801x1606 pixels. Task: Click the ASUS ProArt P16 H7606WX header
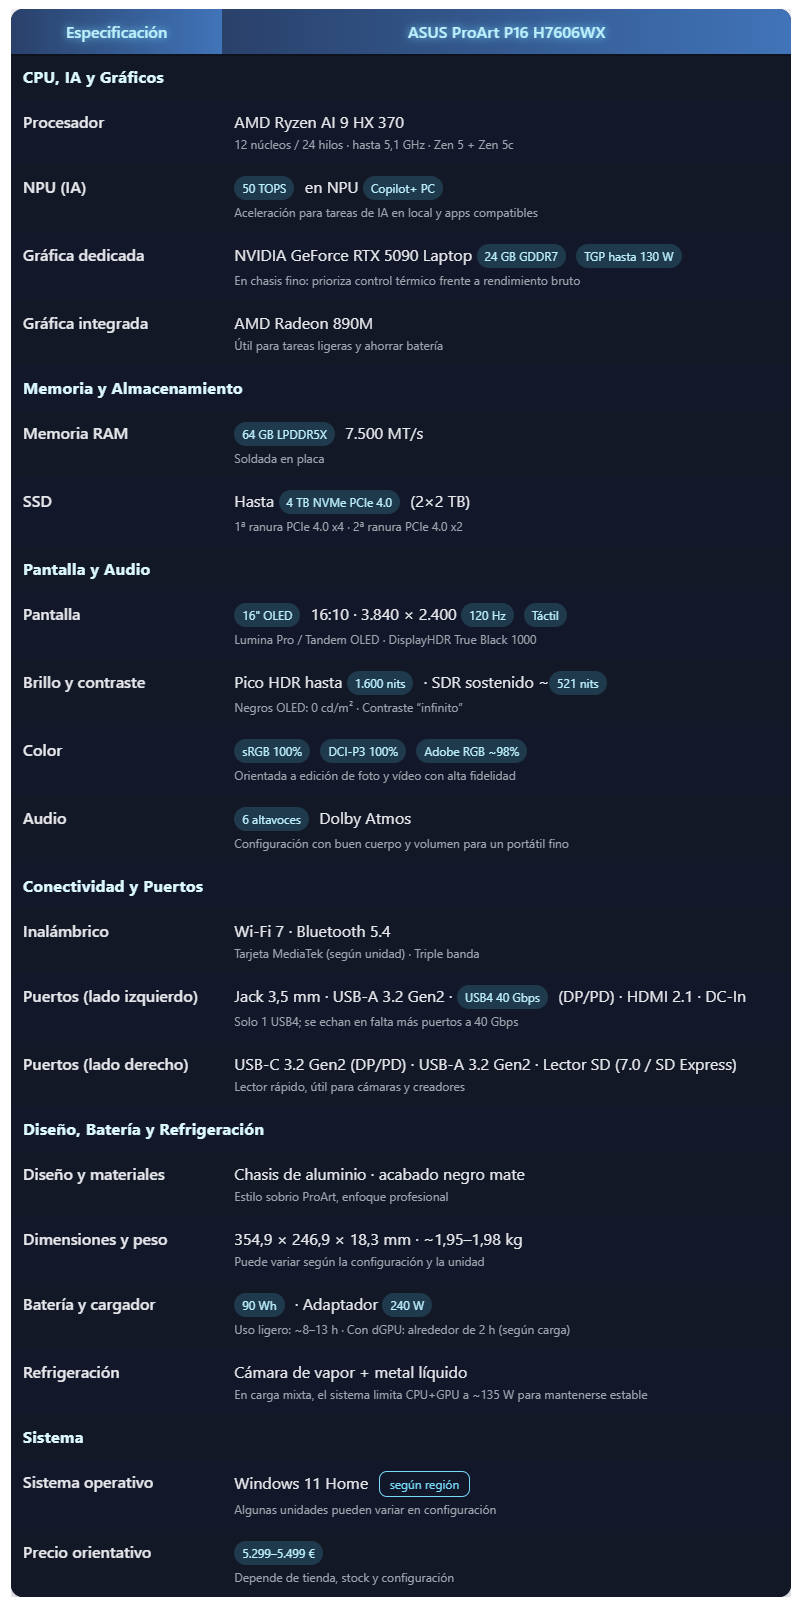(506, 32)
